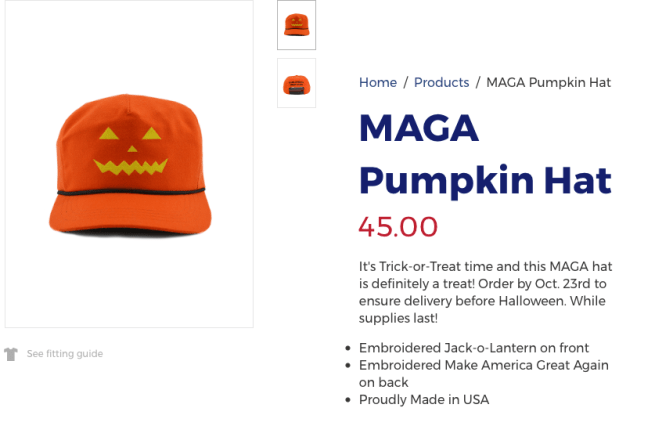The height and width of the screenshot is (426, 655).
Task: Click the 45.00 price
Action: pos(398,227)
